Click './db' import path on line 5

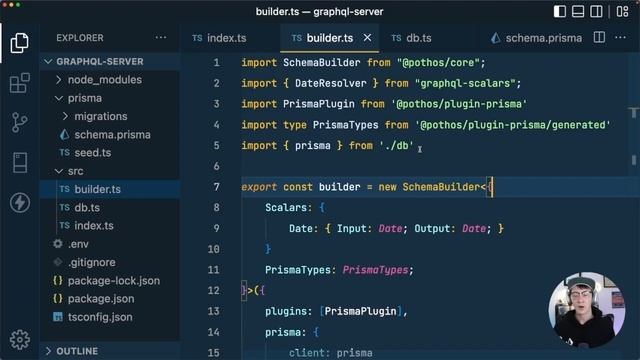pos(396,146)
